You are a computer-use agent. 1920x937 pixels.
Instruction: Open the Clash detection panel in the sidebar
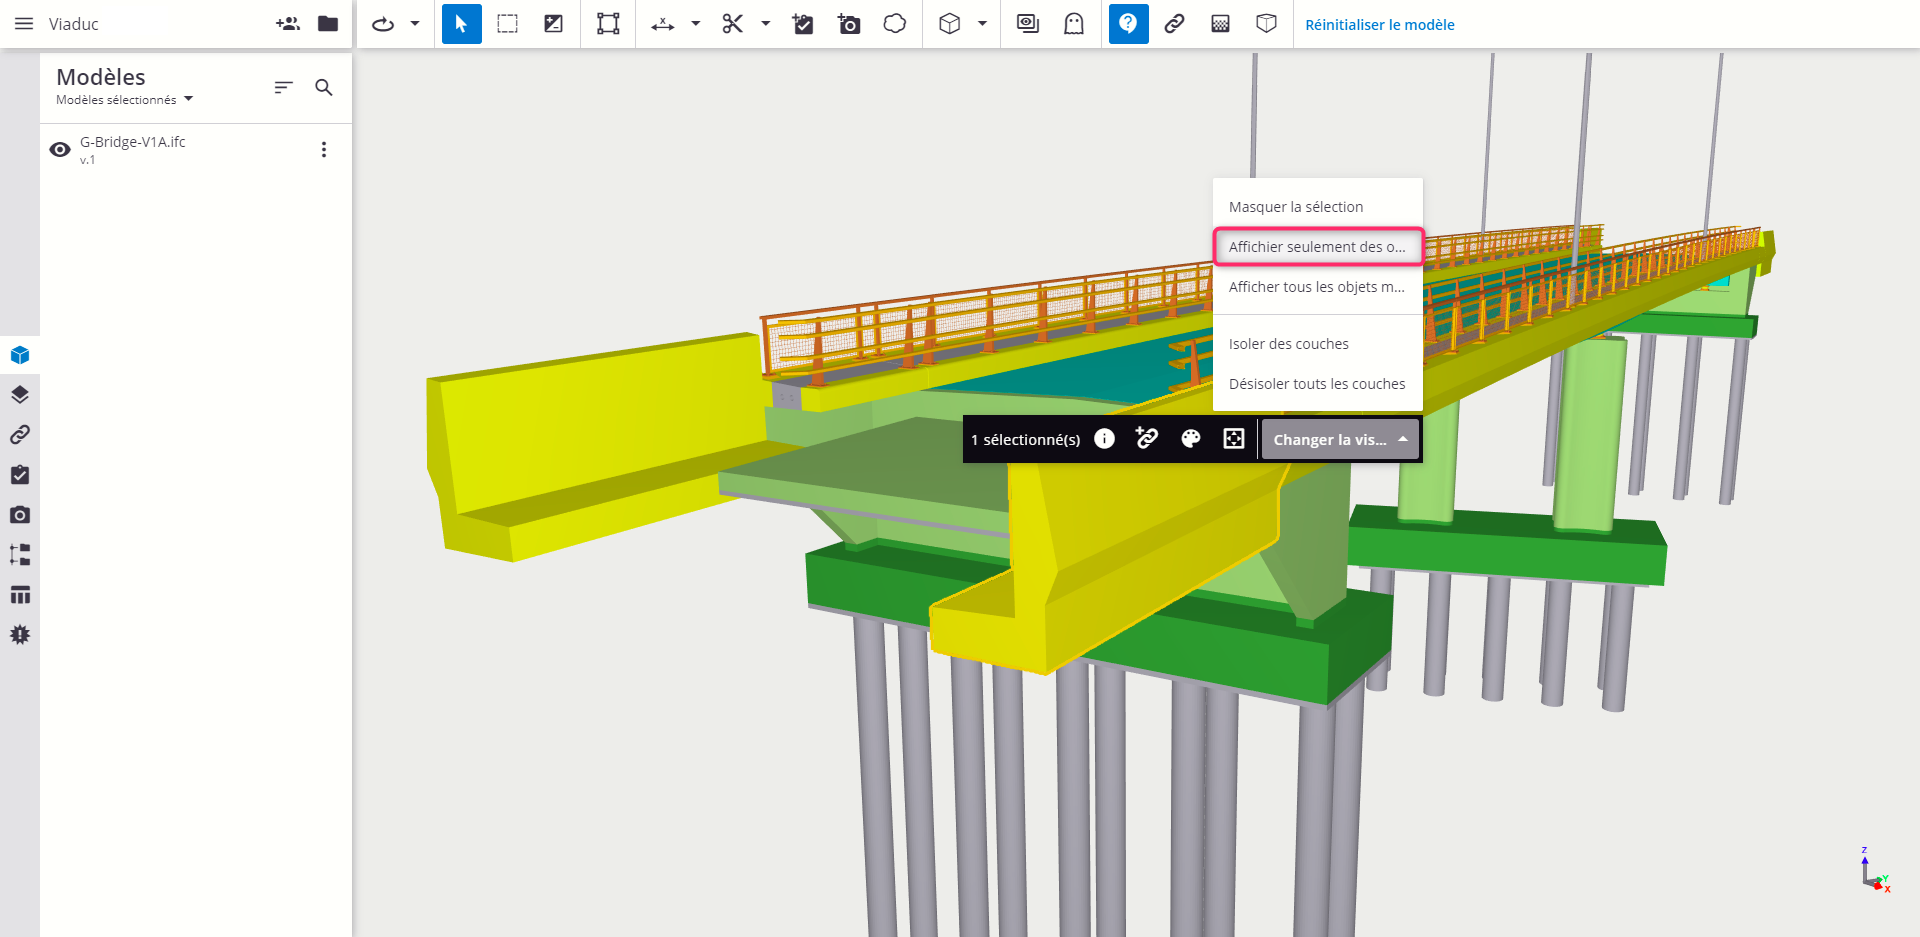19,634
